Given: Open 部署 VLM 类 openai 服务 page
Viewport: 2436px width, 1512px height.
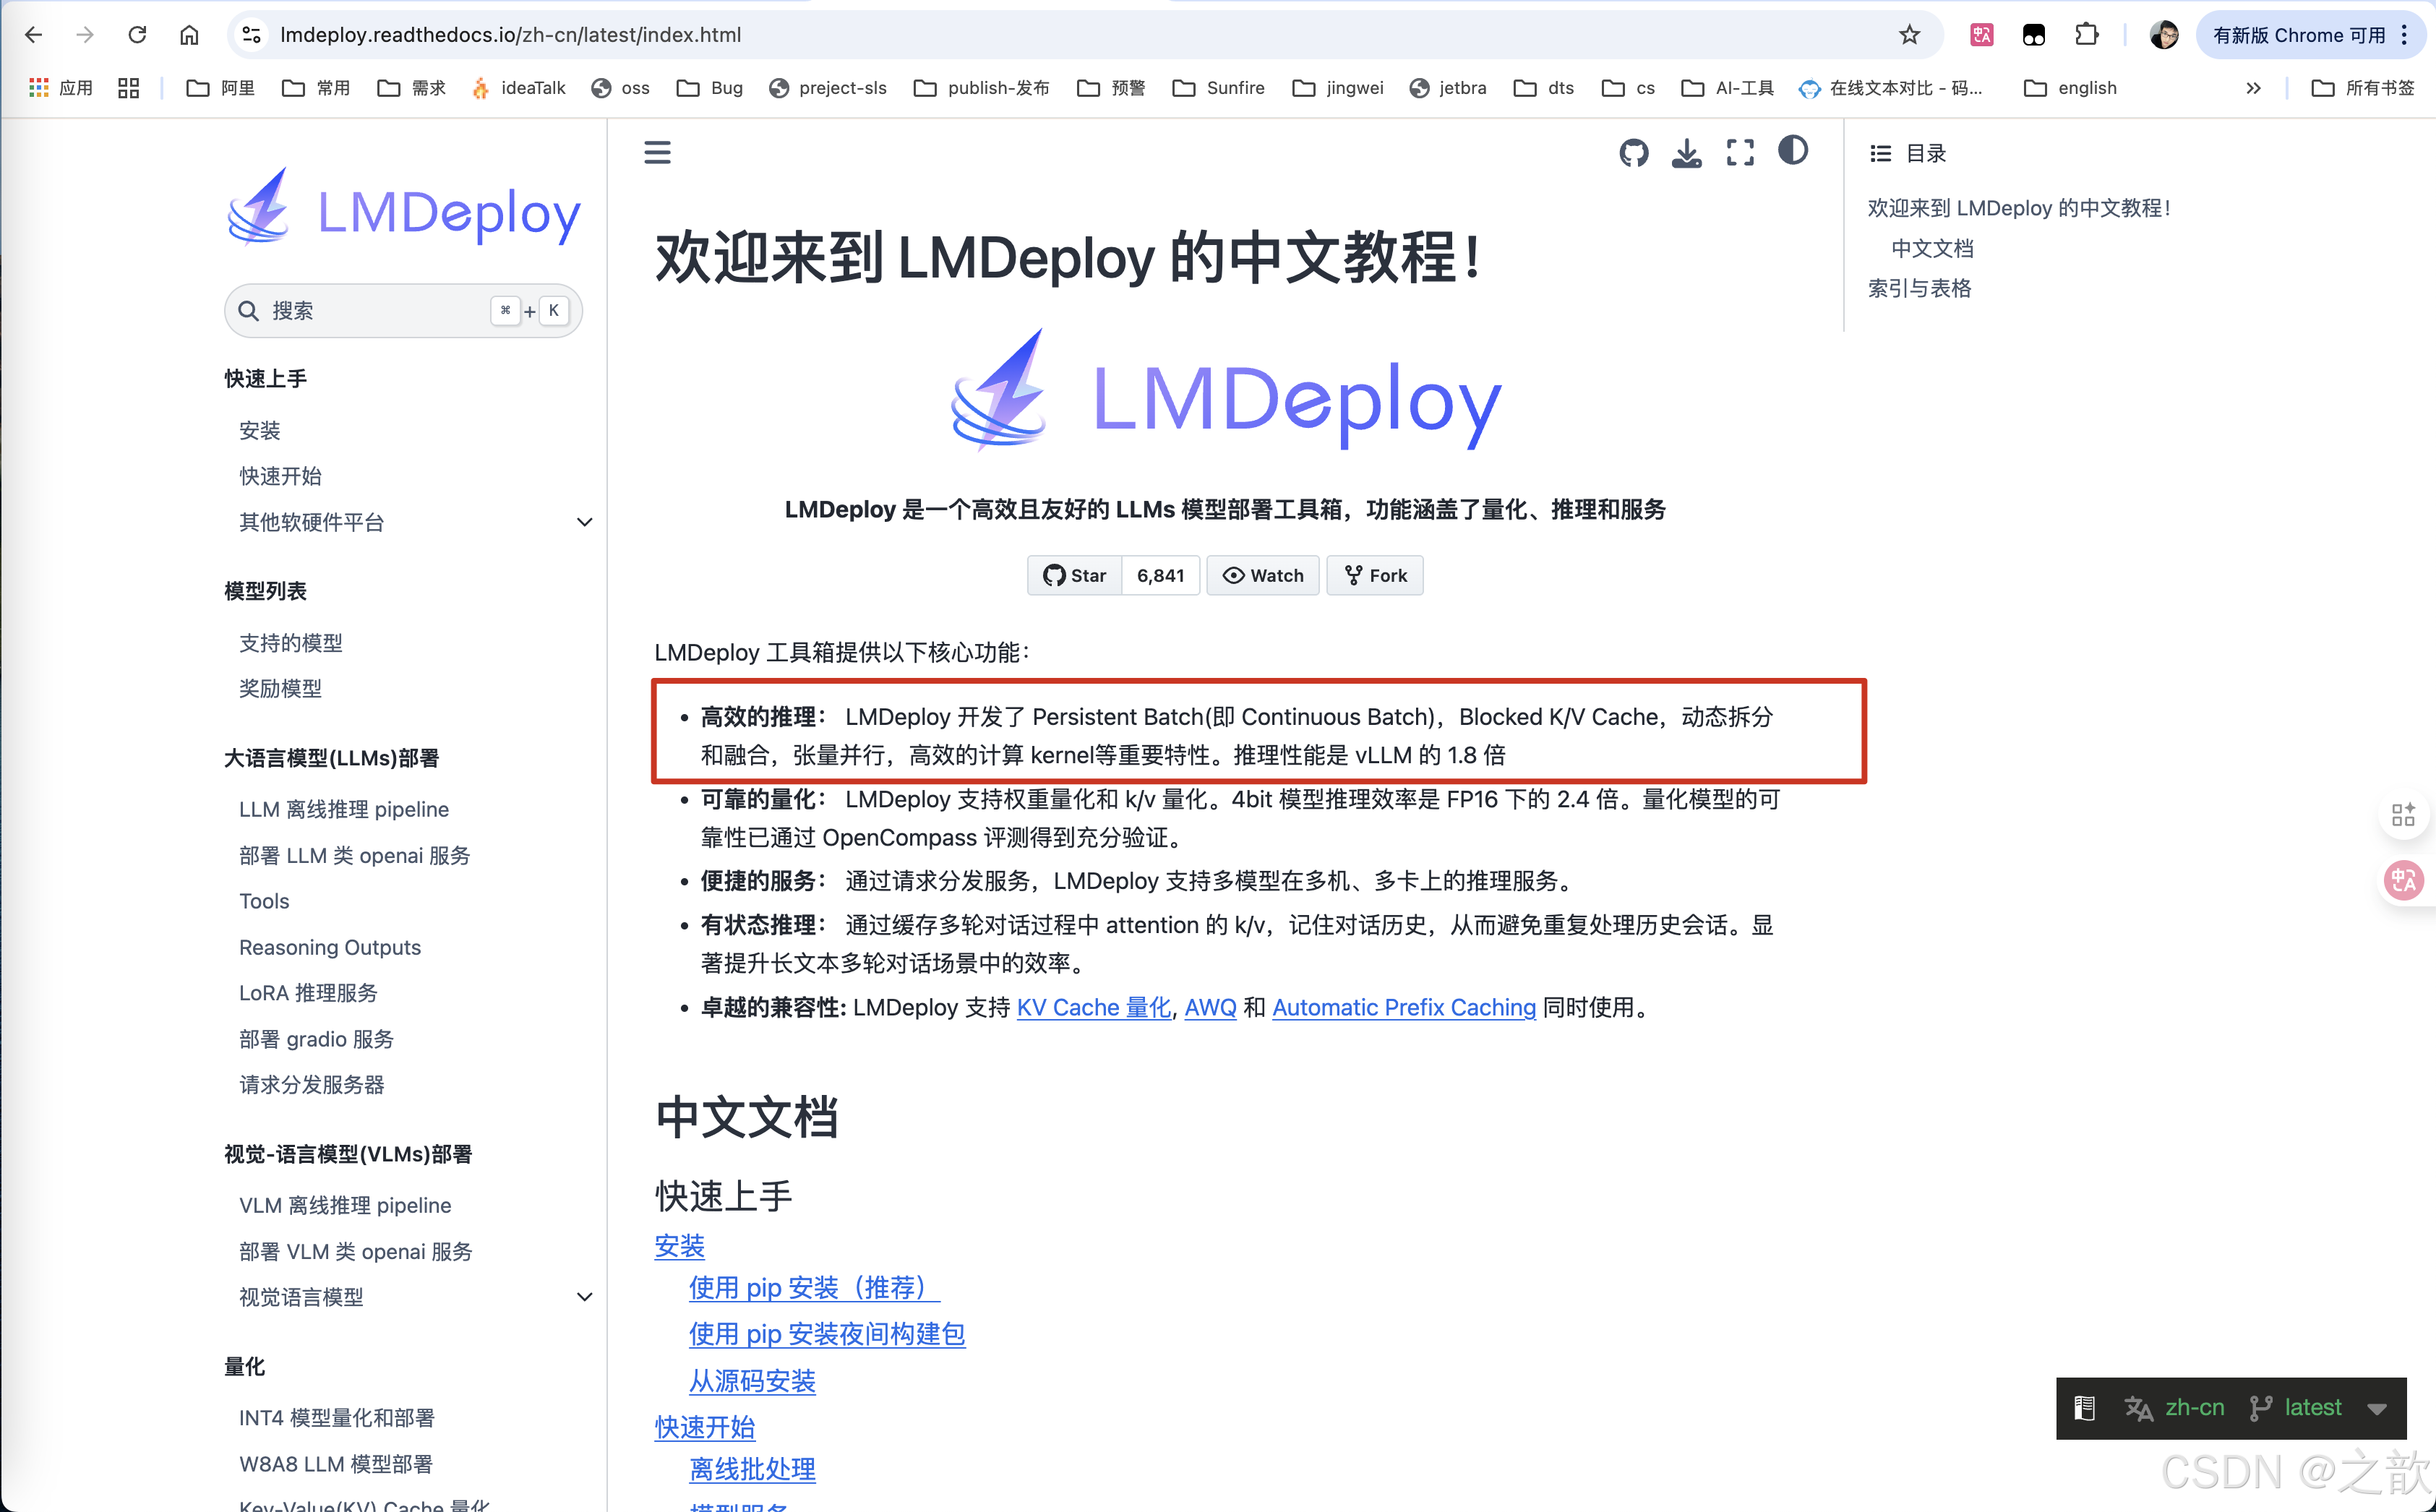Looking at the screenshot, I should coord(355,1251).
